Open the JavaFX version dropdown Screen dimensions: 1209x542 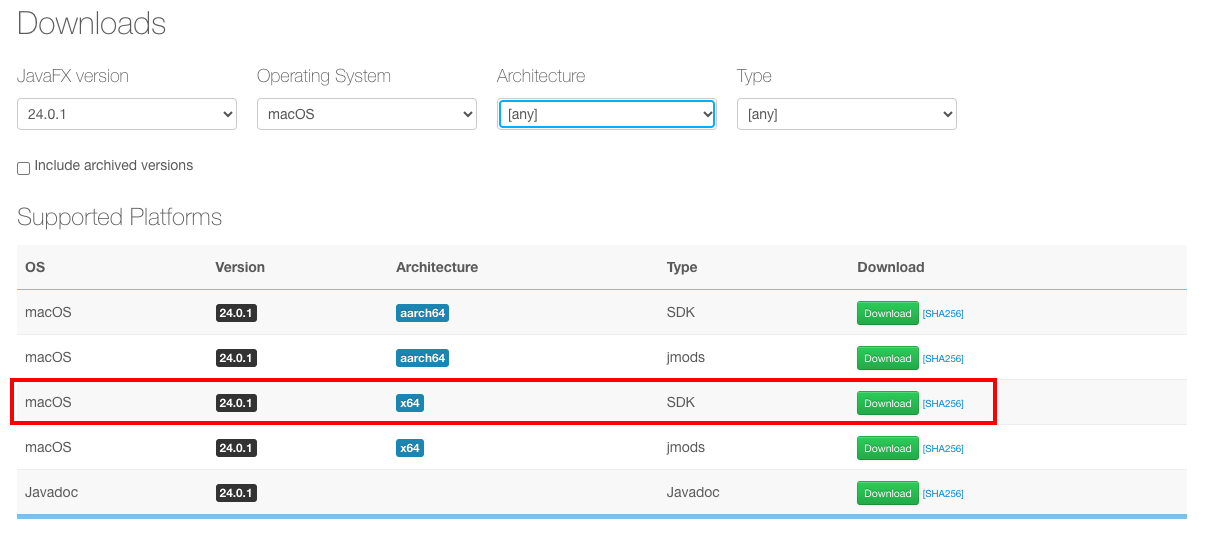pyautogui.click(x=126, y=114)
